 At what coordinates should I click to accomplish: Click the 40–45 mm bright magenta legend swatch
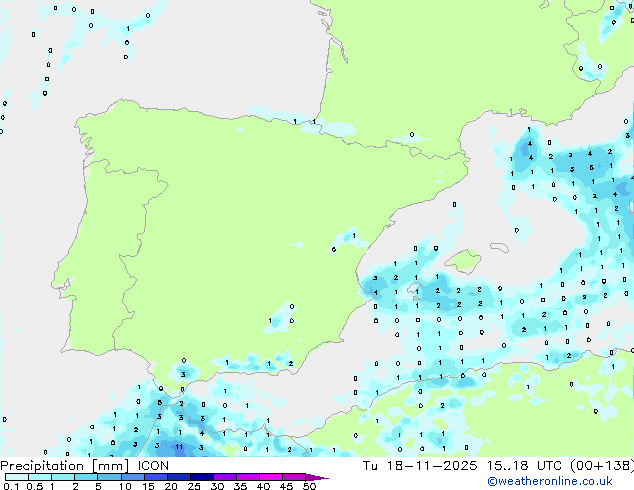[271, 477]
